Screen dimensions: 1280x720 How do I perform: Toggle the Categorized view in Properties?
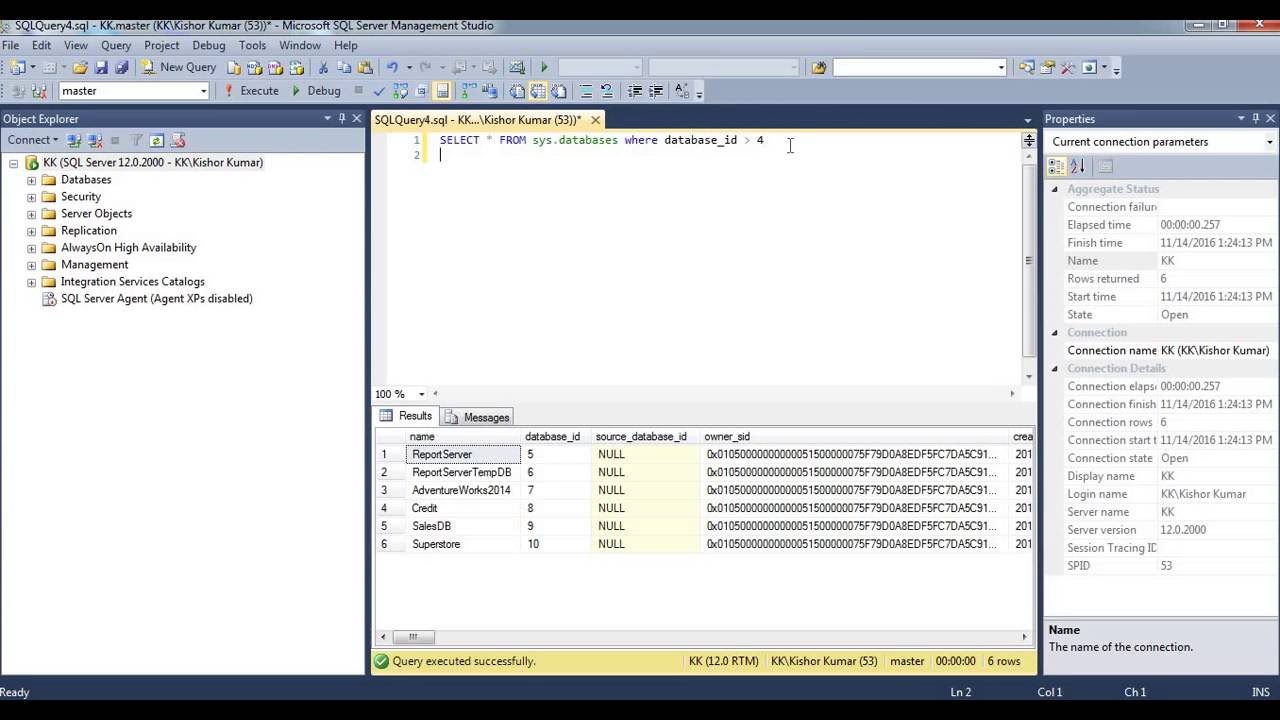(x=1056, y=166)
